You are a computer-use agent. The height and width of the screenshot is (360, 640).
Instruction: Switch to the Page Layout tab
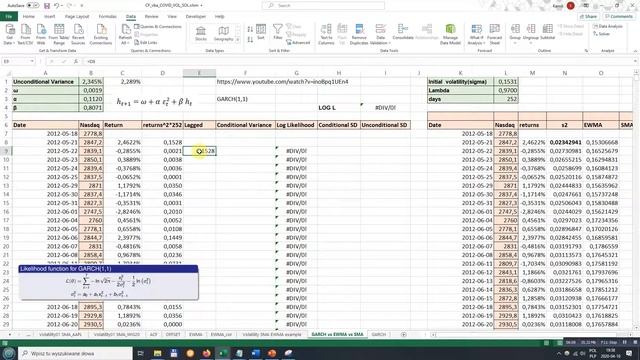coord(77,16)
